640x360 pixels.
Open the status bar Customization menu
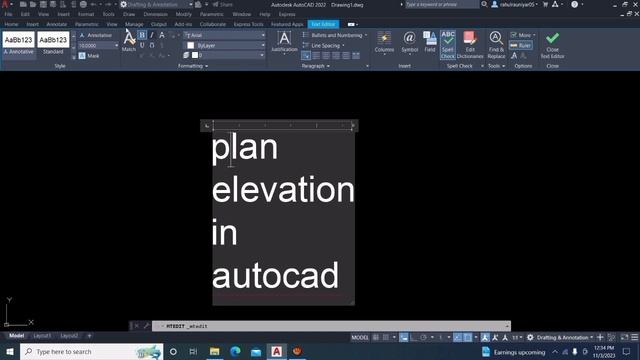click(634, 338)
